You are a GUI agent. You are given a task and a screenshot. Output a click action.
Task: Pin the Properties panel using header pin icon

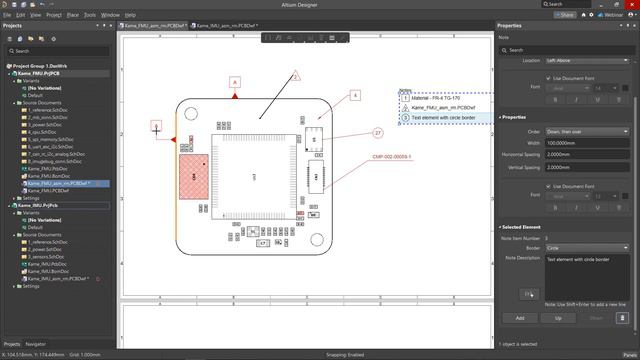628,25
